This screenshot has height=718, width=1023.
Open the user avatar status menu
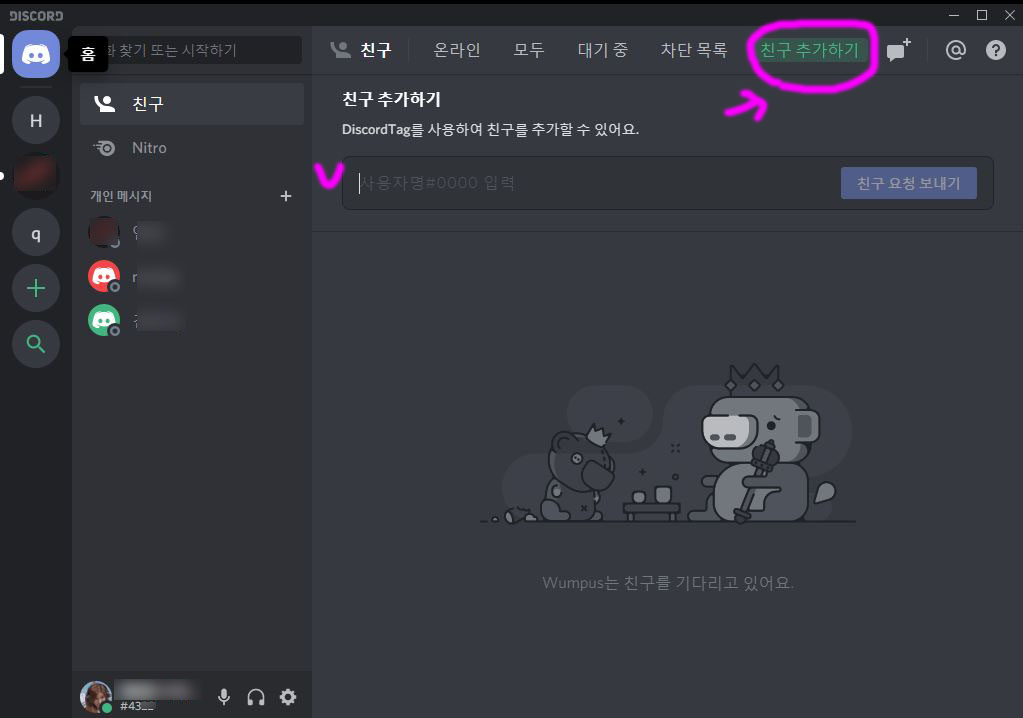coord(96,697)
